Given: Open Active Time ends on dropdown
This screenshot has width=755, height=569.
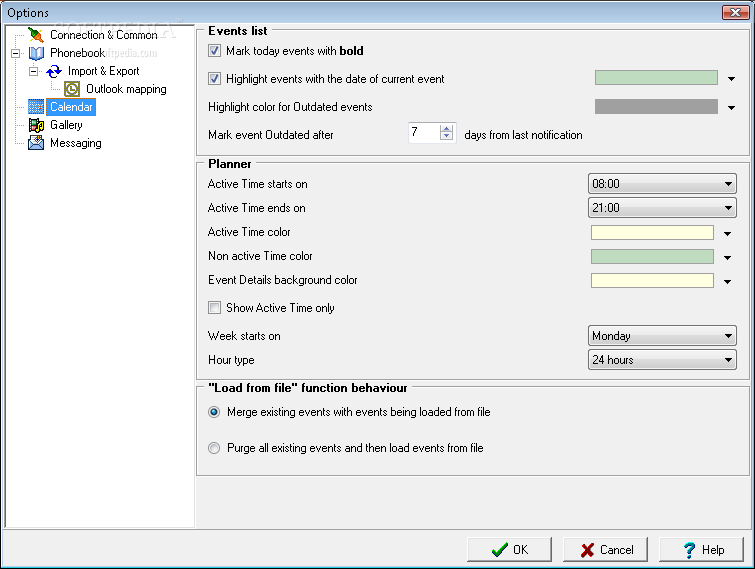Looking at the screenshot, I should click(x=662, y=208).
